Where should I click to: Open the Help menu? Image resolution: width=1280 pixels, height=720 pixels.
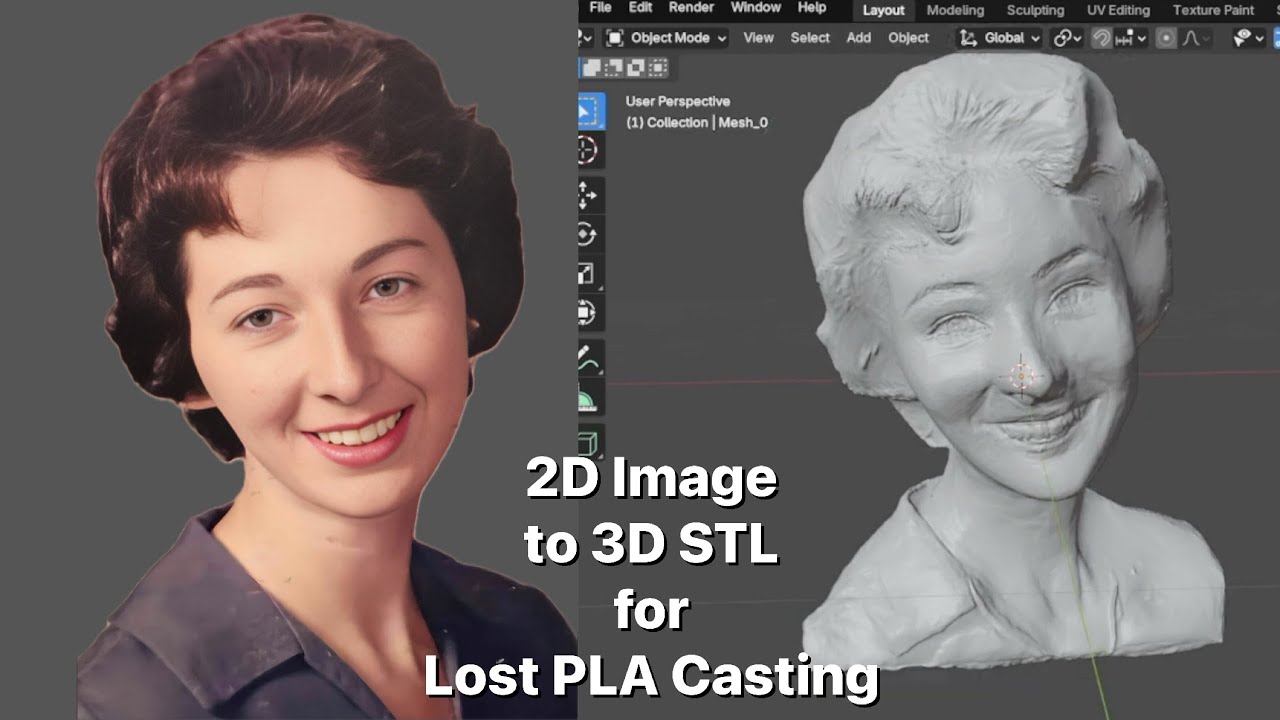pyautogui.click(x=812, y=8)
